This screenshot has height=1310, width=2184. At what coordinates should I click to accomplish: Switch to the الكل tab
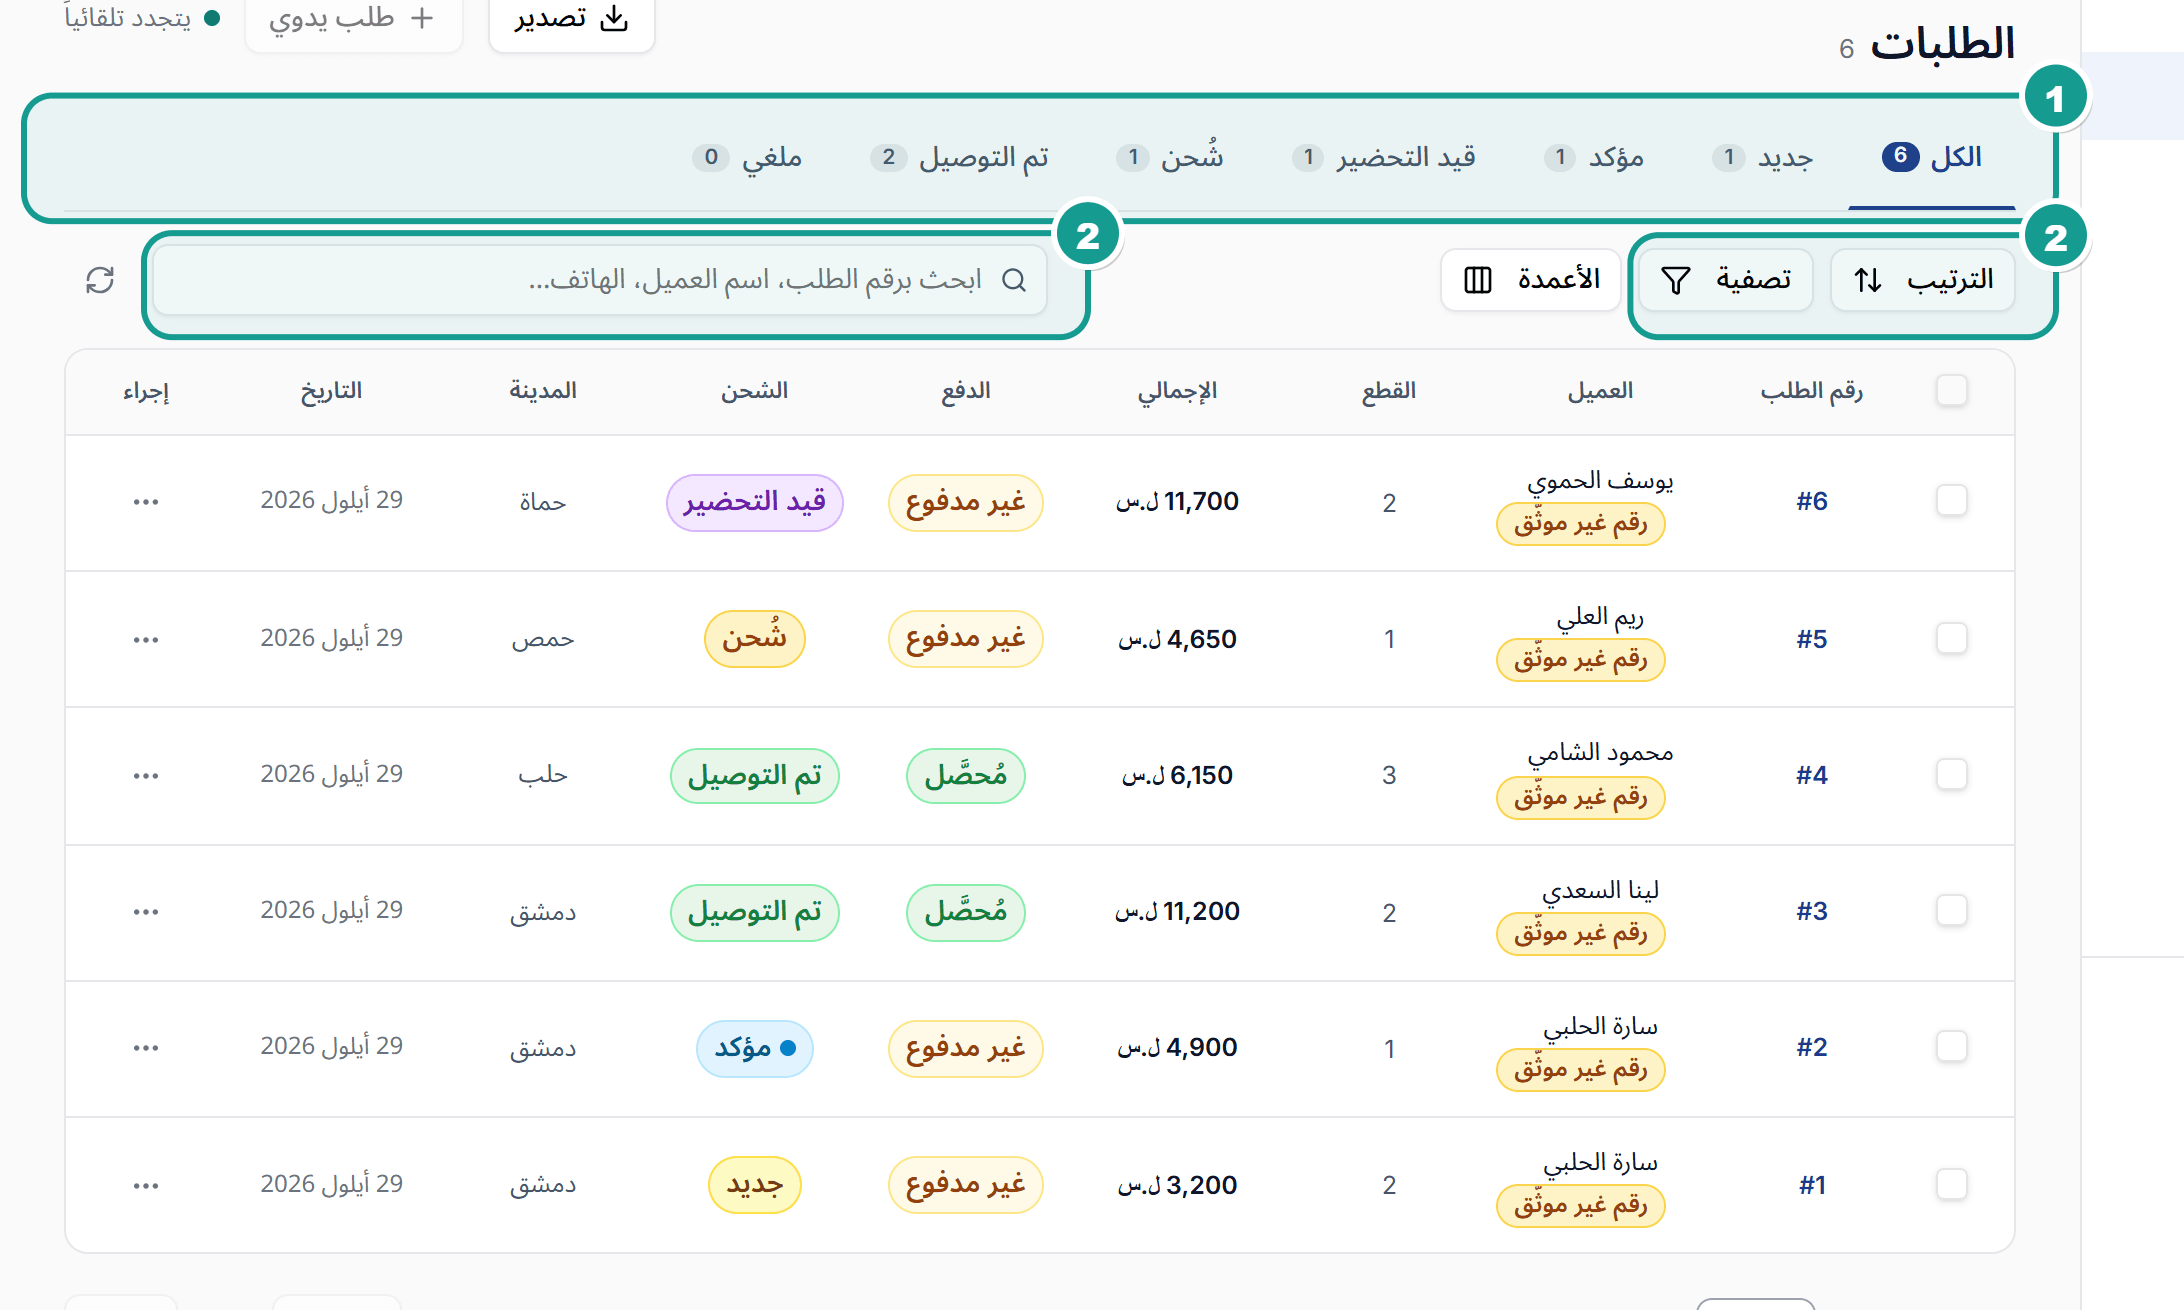point(1932,158)
